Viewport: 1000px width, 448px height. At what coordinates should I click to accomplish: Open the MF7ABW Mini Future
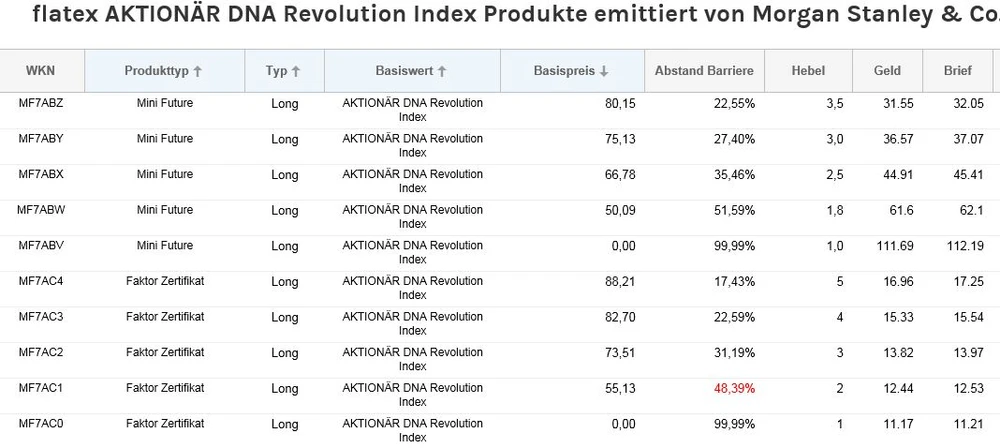(x=41, y=209)
